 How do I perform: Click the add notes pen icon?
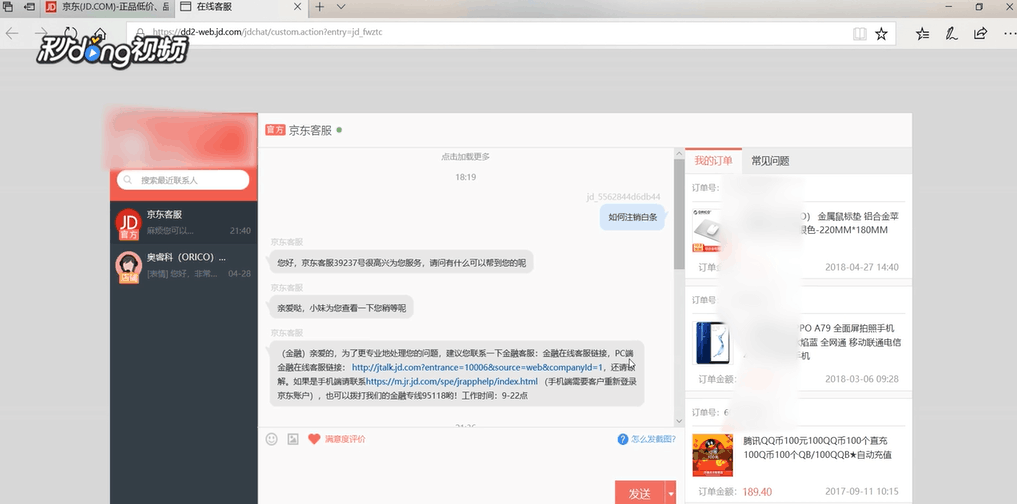[x=951, y=34]
